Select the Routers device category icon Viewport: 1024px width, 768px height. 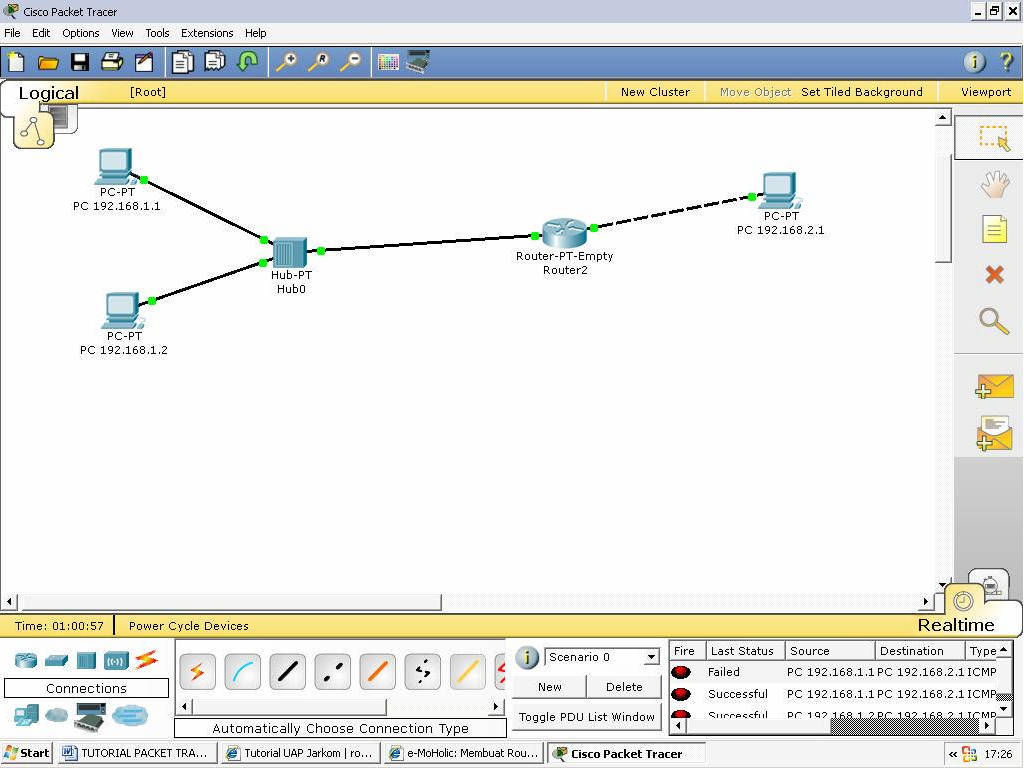point(26,660)
